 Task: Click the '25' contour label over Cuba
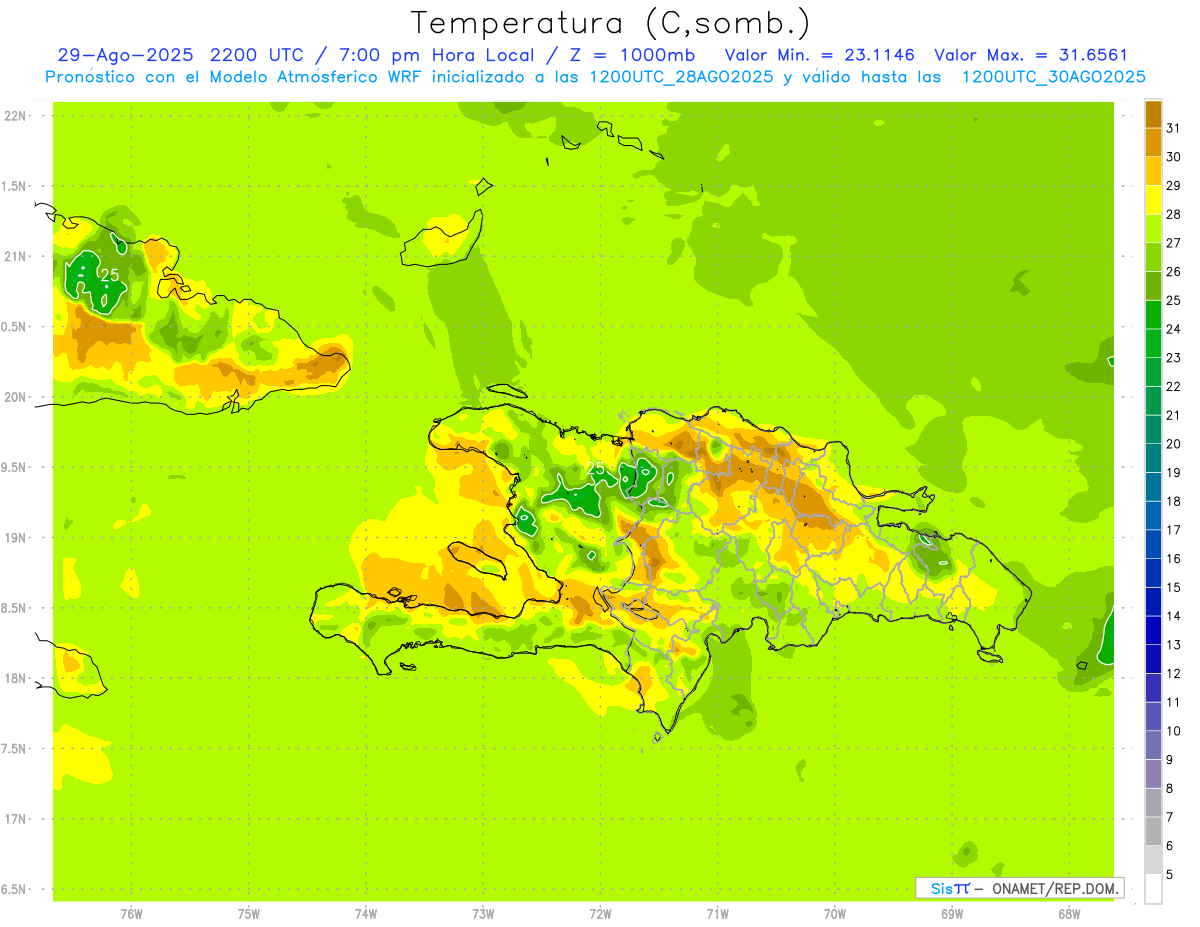(x=109, y=275)
